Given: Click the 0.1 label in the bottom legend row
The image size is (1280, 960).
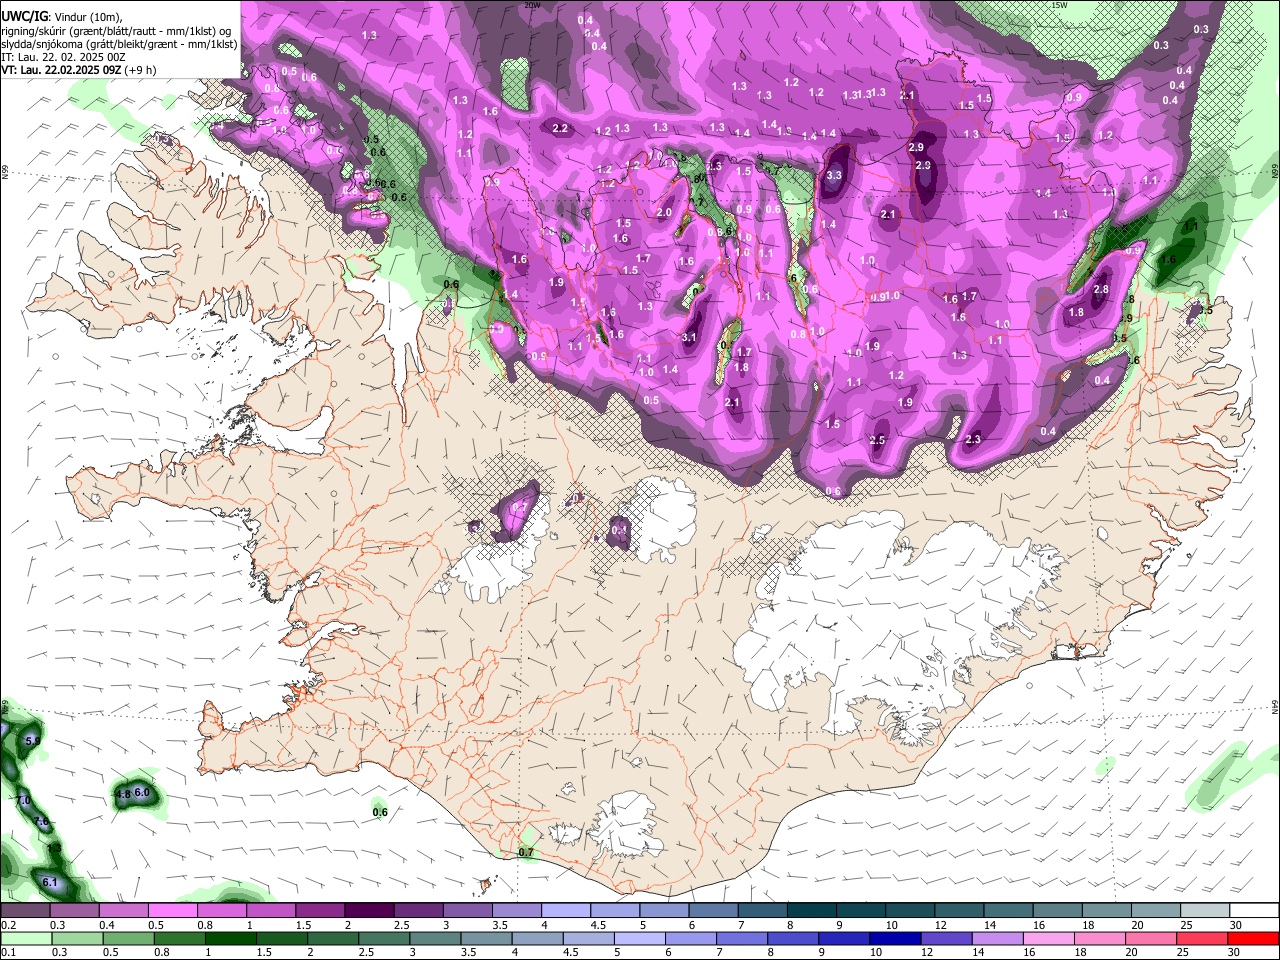Looking at the screenshot, I should pos(9,952).
